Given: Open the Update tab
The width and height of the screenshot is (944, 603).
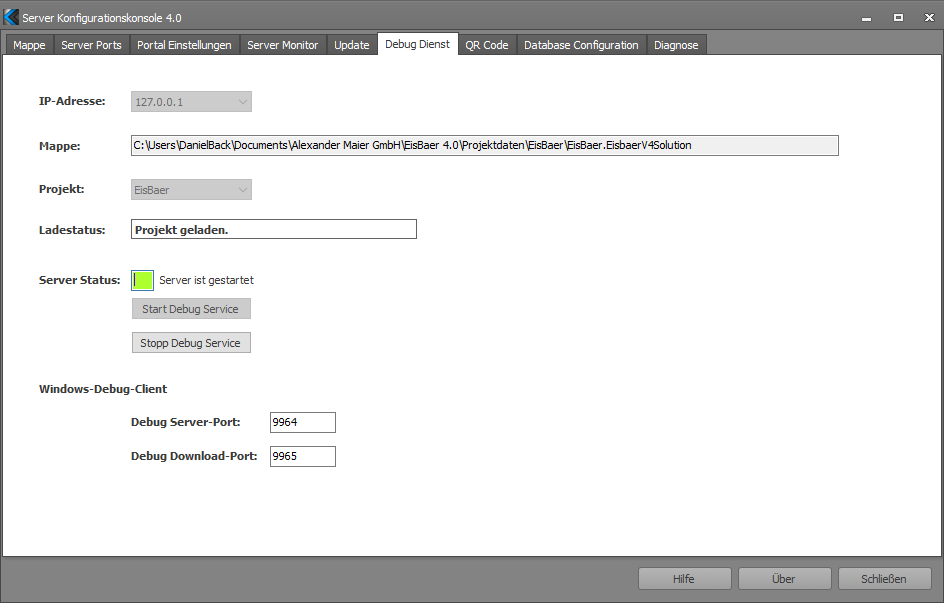Looking at the screenshot, I should 352,45.
